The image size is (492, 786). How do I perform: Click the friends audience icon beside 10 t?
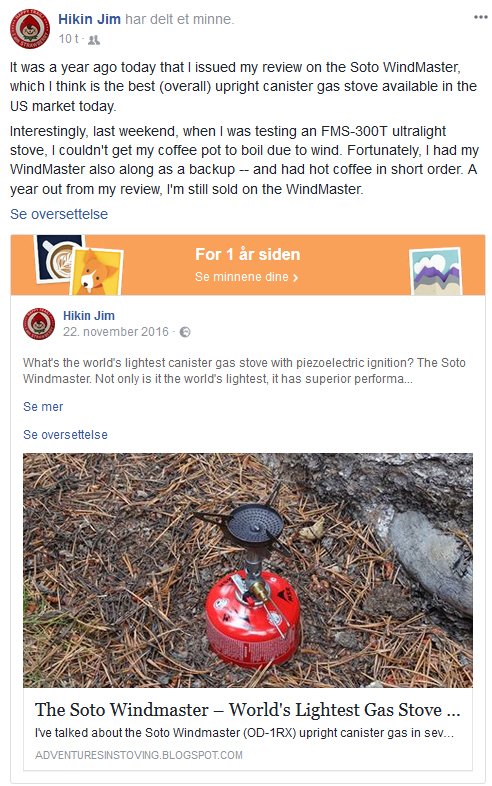(x=94, y=40)
